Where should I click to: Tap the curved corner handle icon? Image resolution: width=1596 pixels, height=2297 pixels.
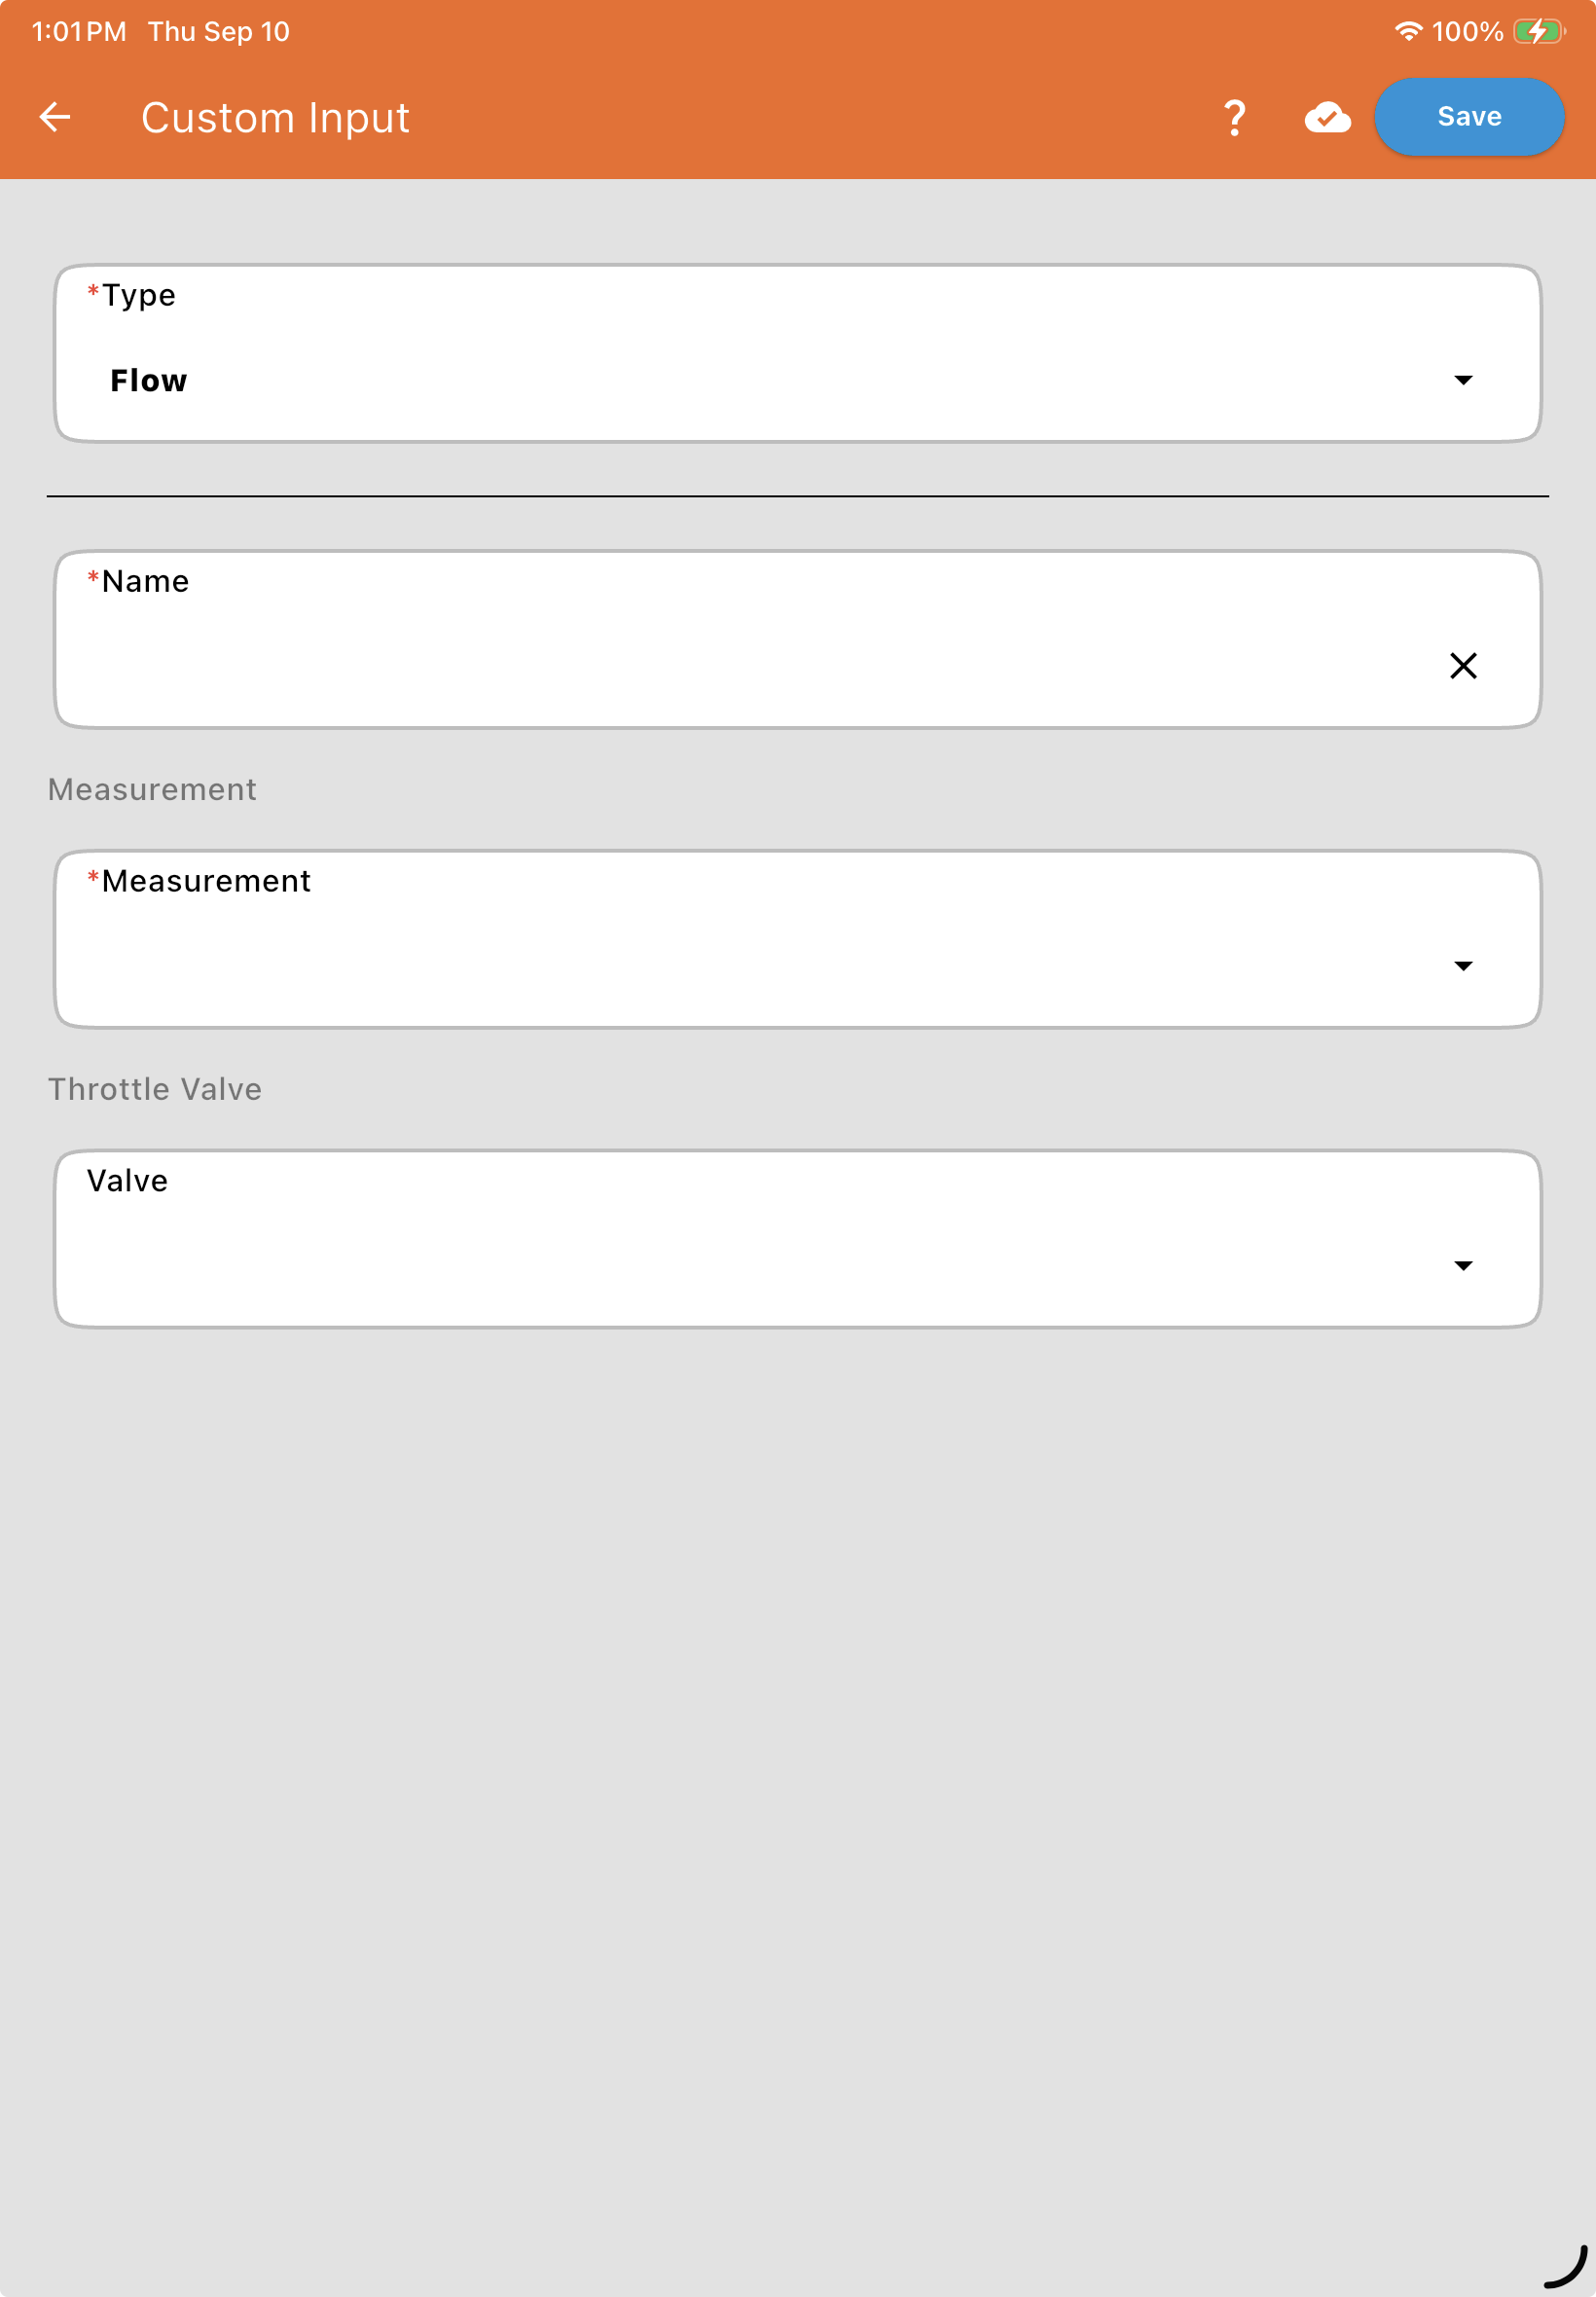[1565, 2265]
